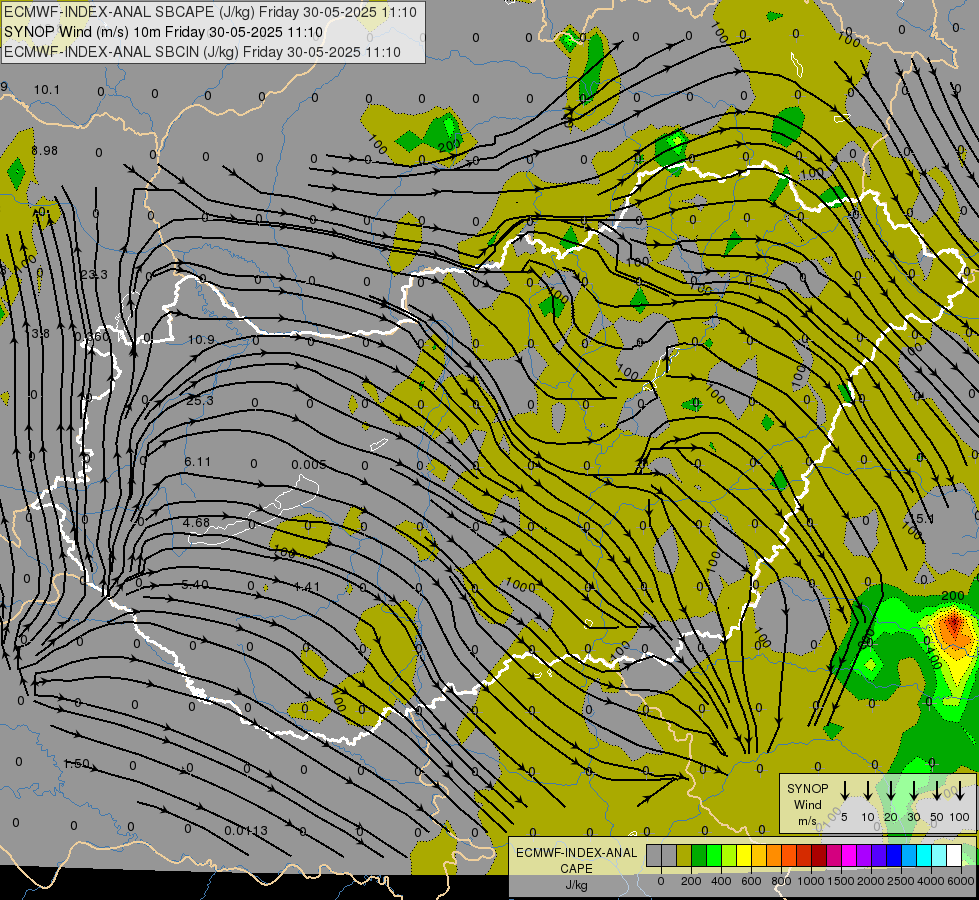Click the wind arrow above 100 m/s
This screenshot has width=979, height=900.
960,790
